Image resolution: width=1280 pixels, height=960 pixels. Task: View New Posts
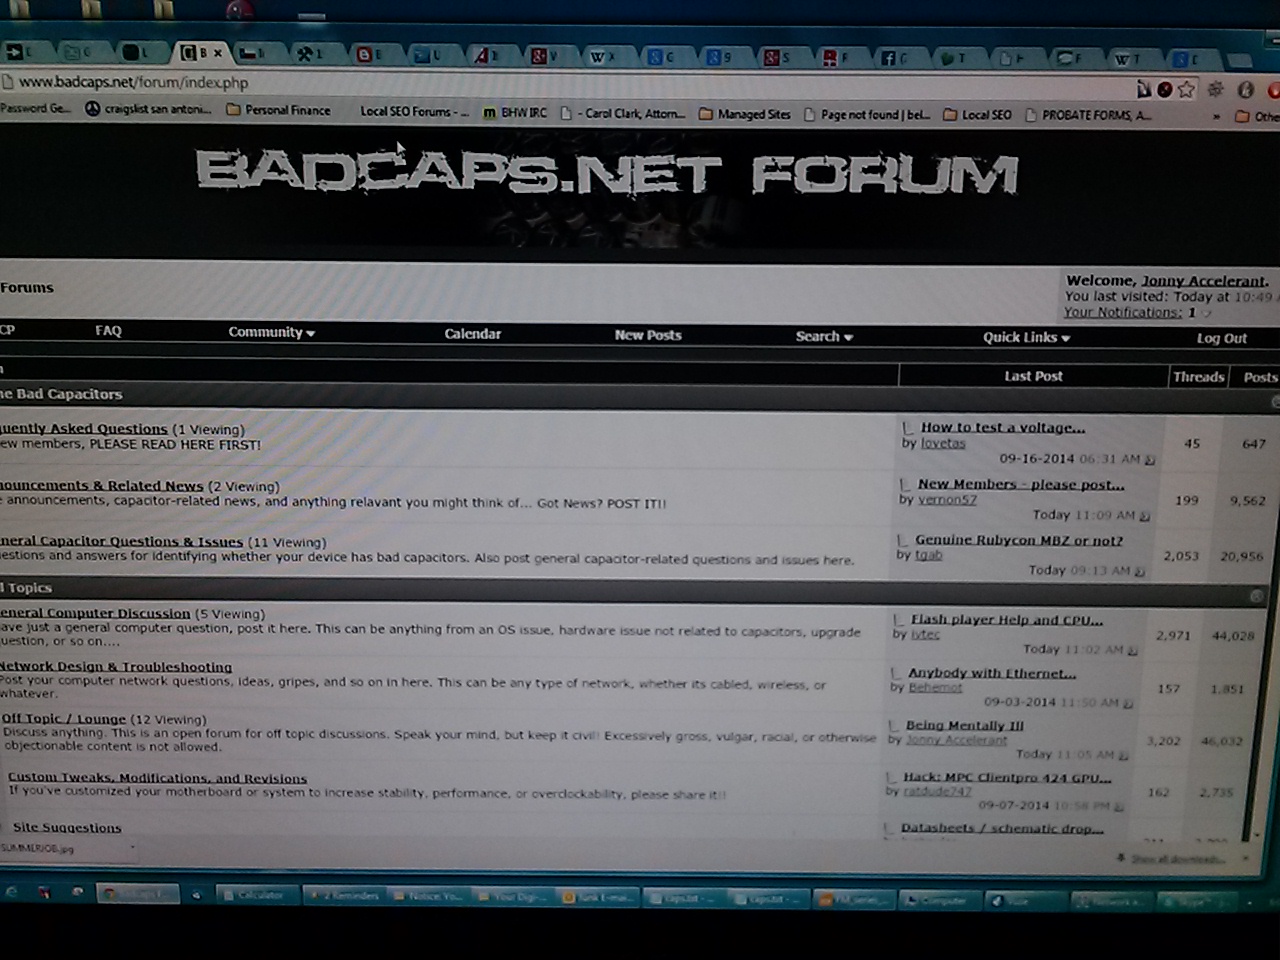[648, 335]
